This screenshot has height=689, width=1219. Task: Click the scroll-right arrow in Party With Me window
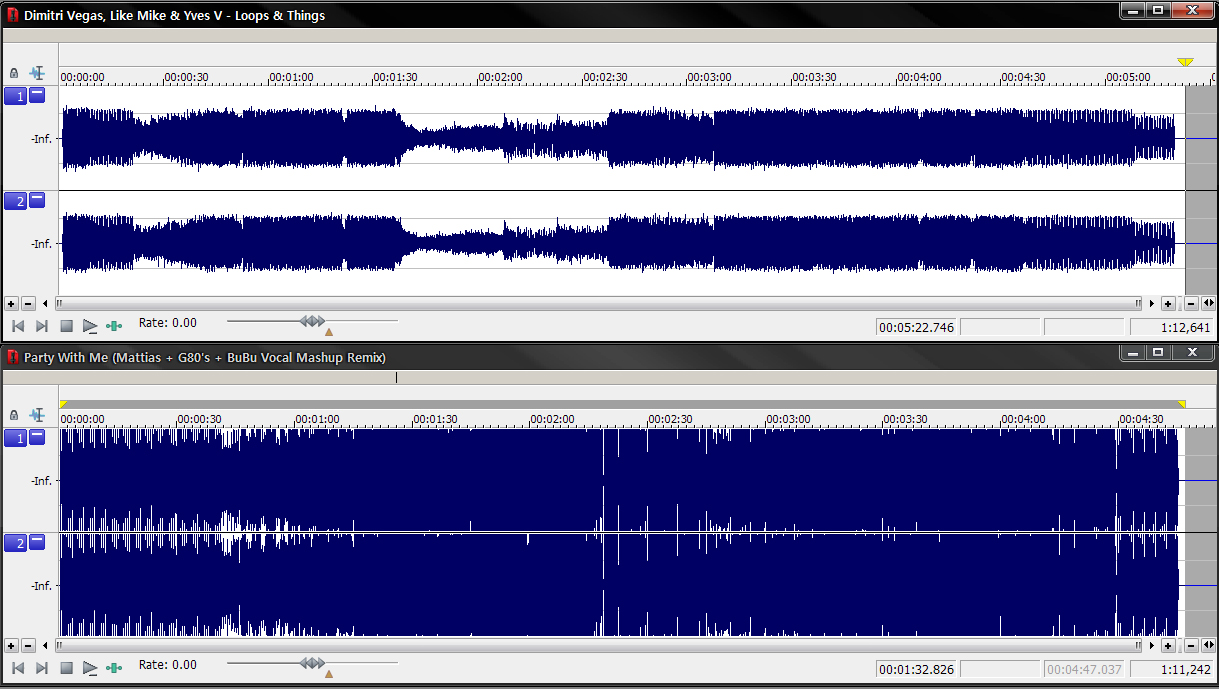point(1152,645)
